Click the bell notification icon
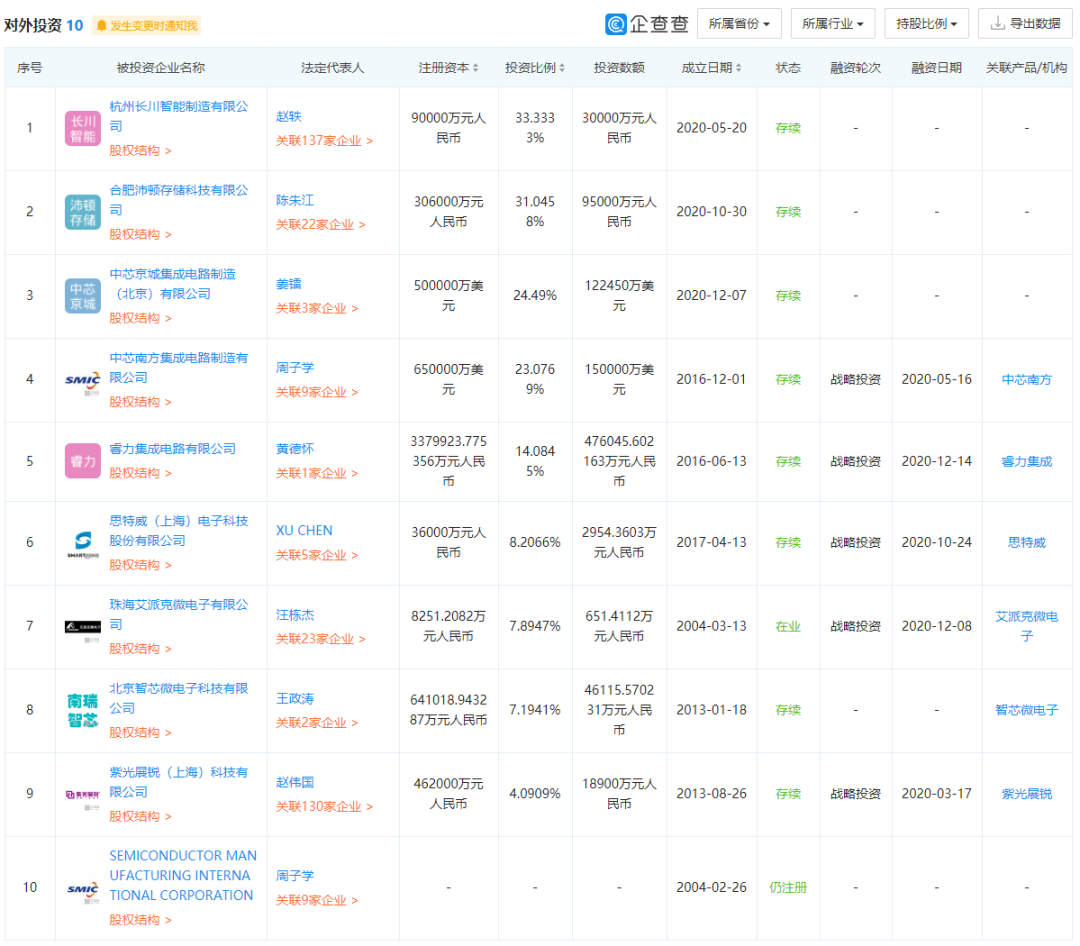 click(102, 25)
